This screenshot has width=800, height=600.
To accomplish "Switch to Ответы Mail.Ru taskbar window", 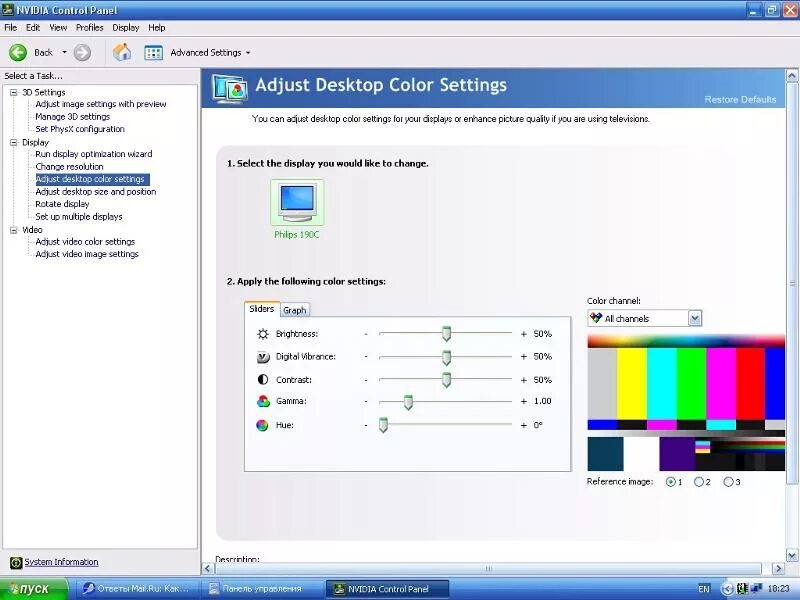I will point(137,589).
